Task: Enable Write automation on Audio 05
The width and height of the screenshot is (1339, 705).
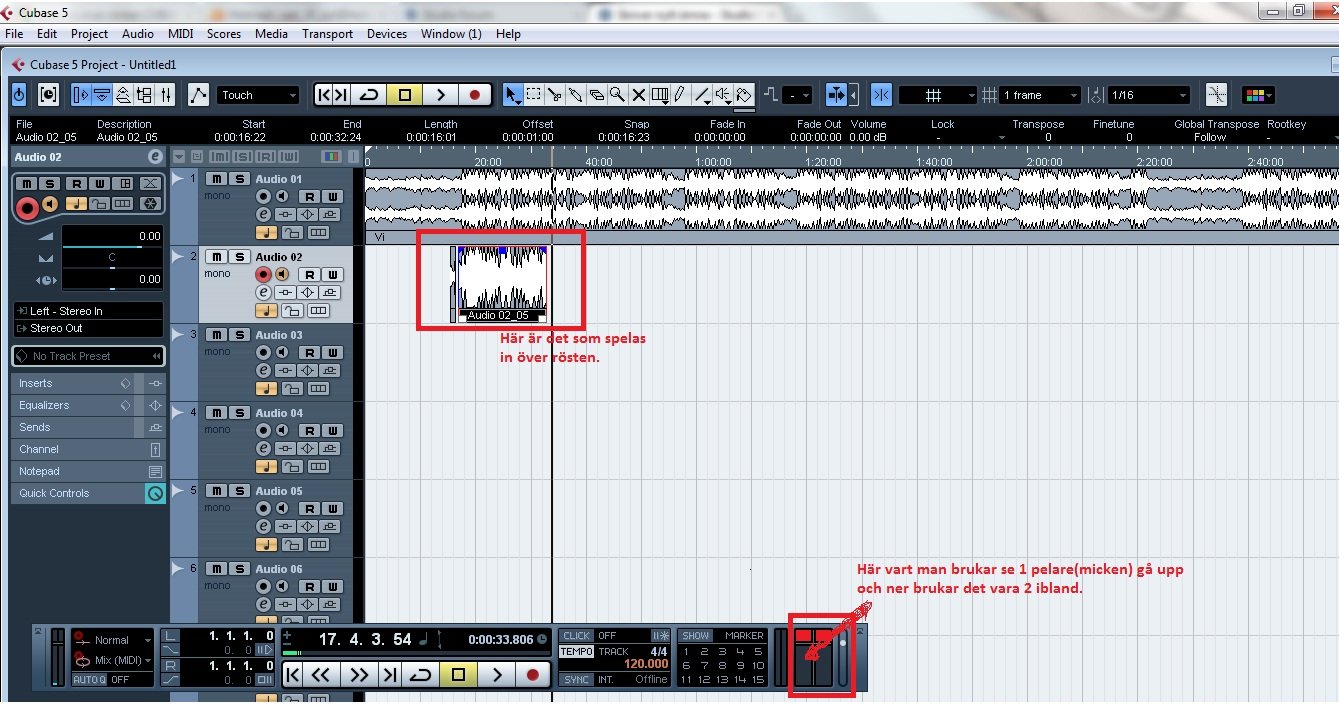Action: click(332, 508)
